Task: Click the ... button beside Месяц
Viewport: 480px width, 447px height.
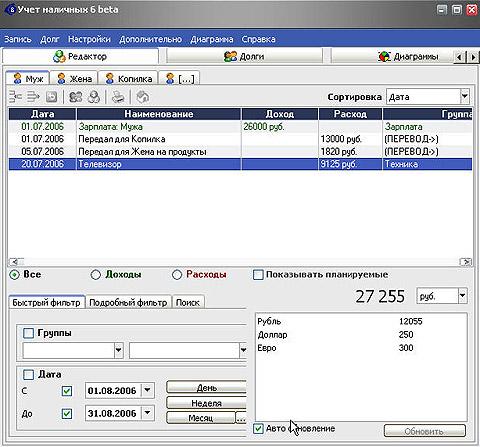Action: click(x=241, y=418)
